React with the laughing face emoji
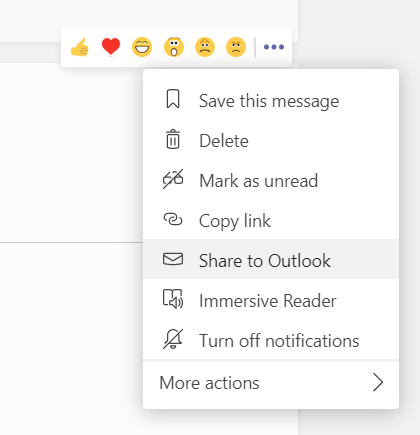Viewport: 420px width, 435px height. pos(142,47)
